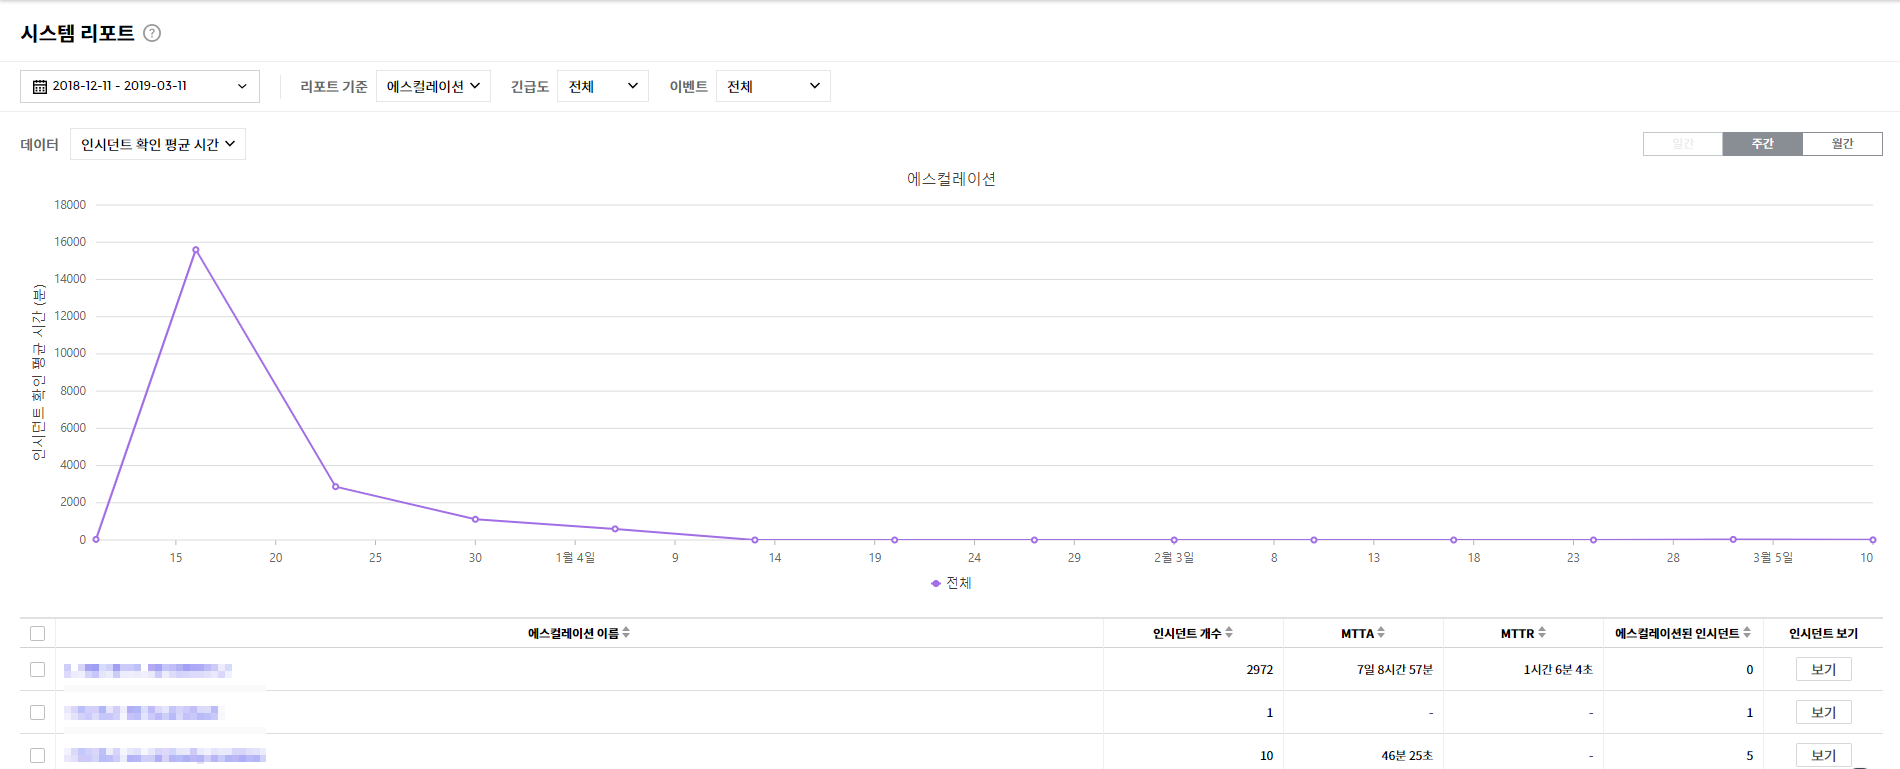This screenshot has width=1900, height=769.
Task: Tick the checkbox for the 2972 incidents row
Action: [x=38, y=670]
